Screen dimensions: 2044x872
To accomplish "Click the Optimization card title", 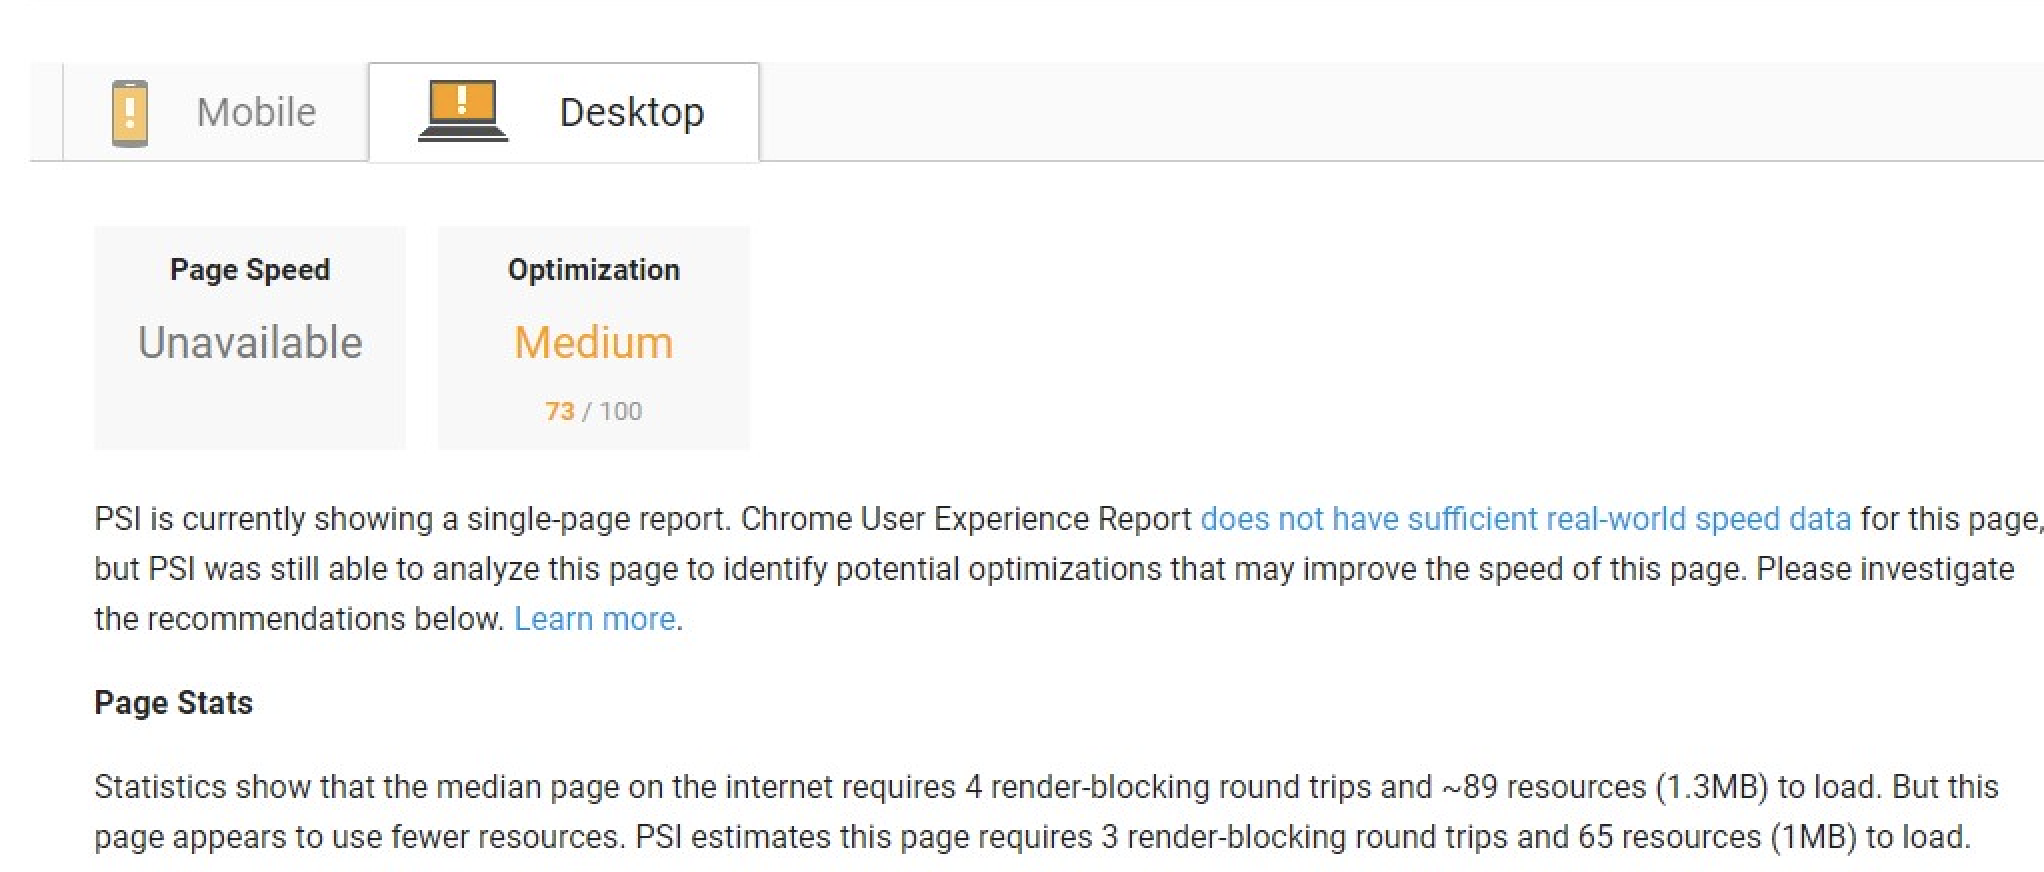I will pyautogui.click(x=593, y=270).
